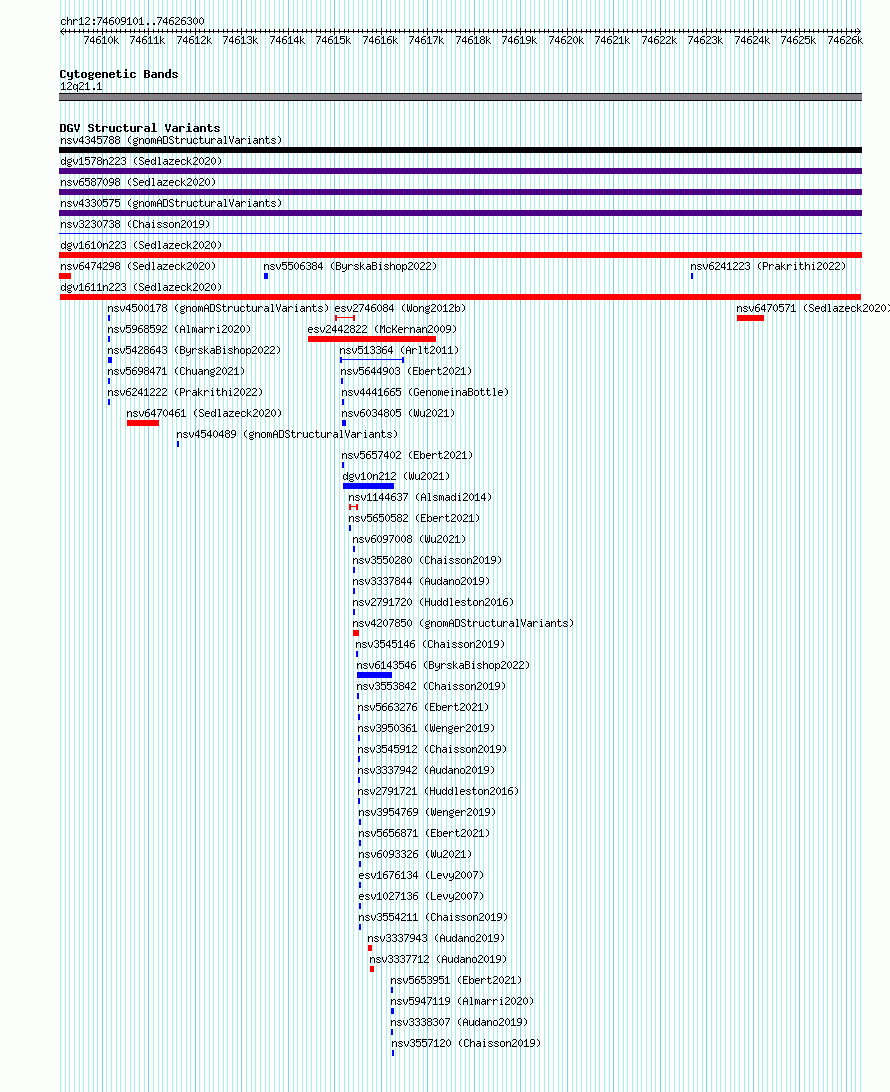This screenshot has height=1092, width=890.
Task: Click the red bar under nsv6474298
Action: pyautogui.click(x=65, y=276)
